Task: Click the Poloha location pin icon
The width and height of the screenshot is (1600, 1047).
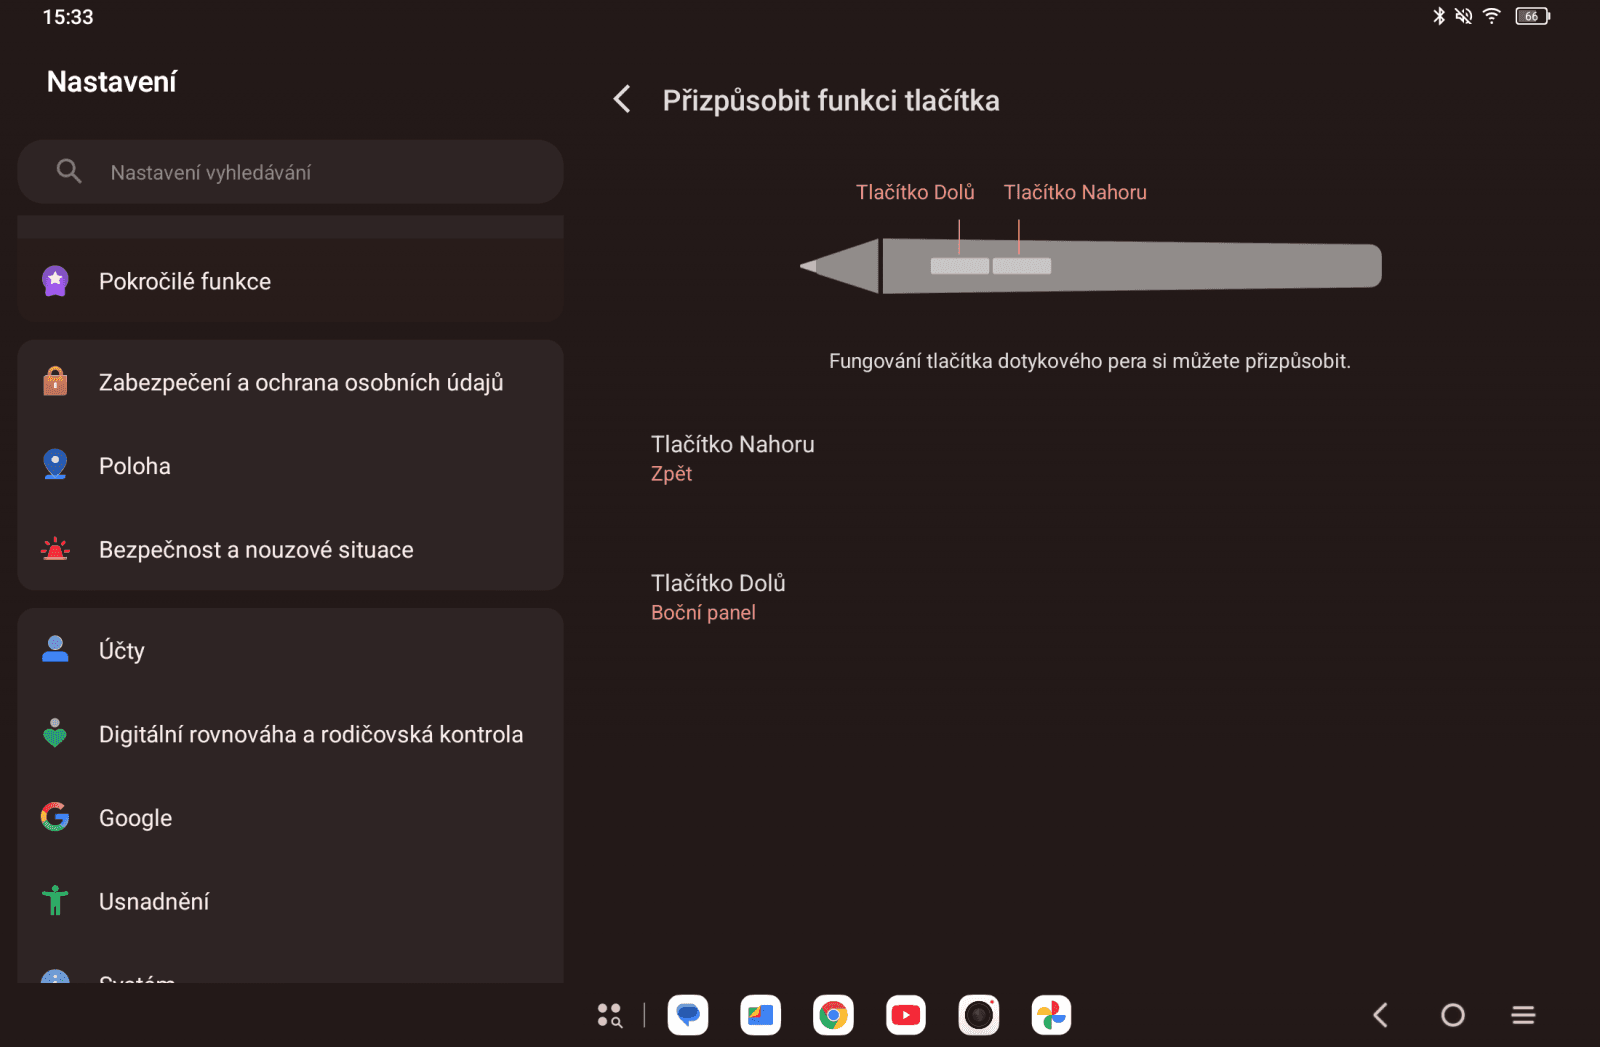Action: point(54,464)
